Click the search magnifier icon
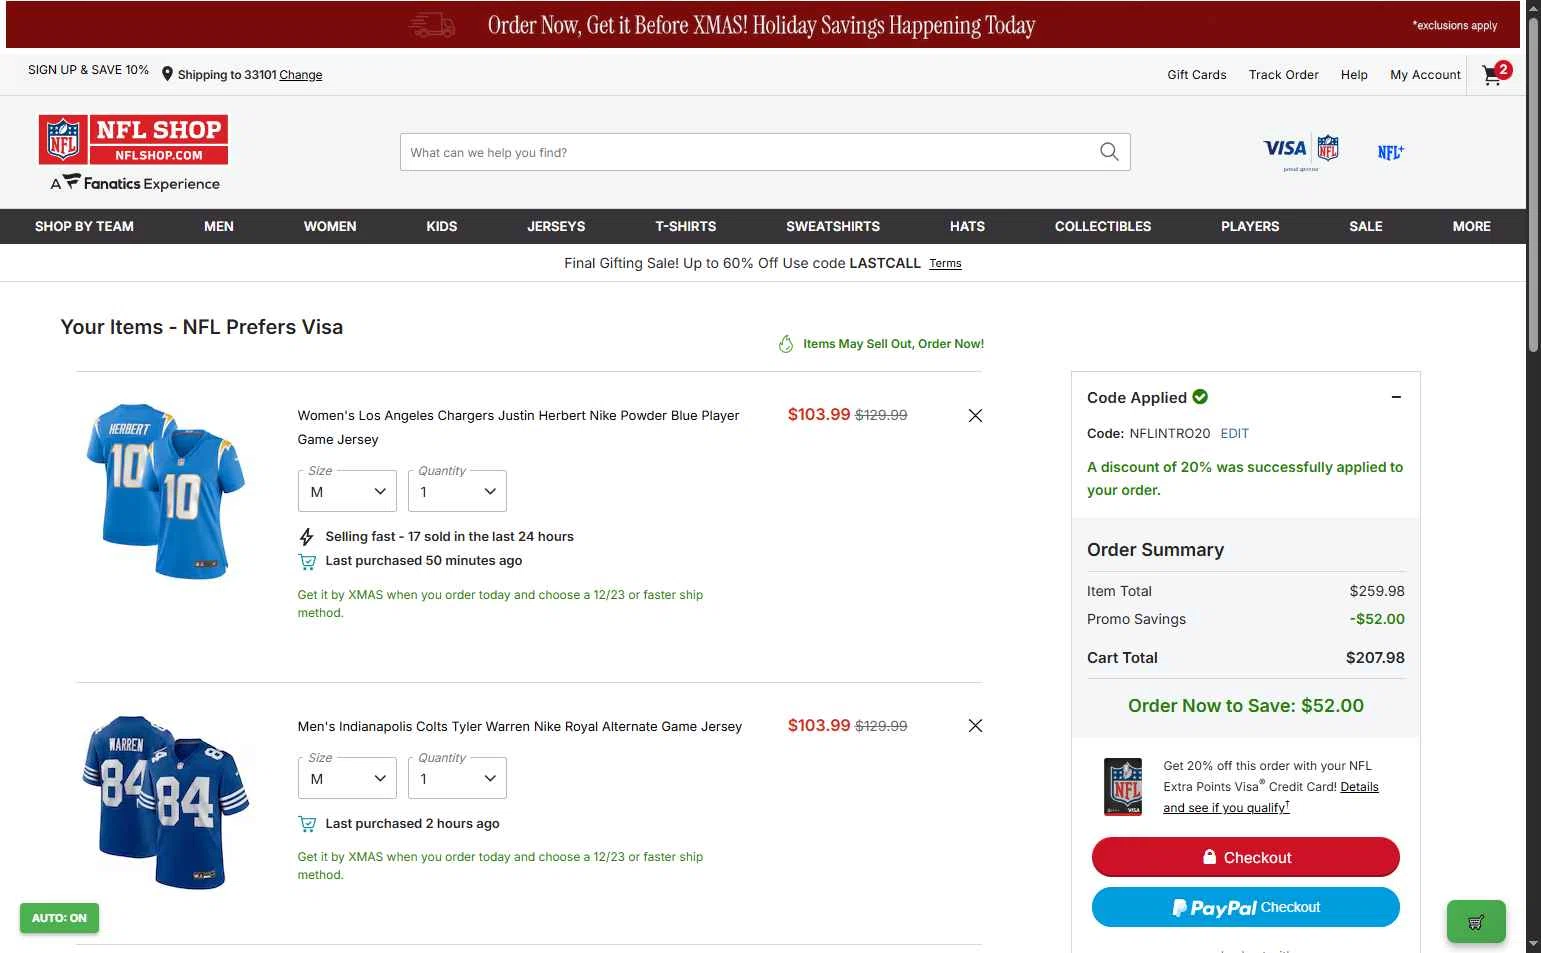Image resolution: width=1541 pixels, height=953 pixels. click(x=1109, y=152)
